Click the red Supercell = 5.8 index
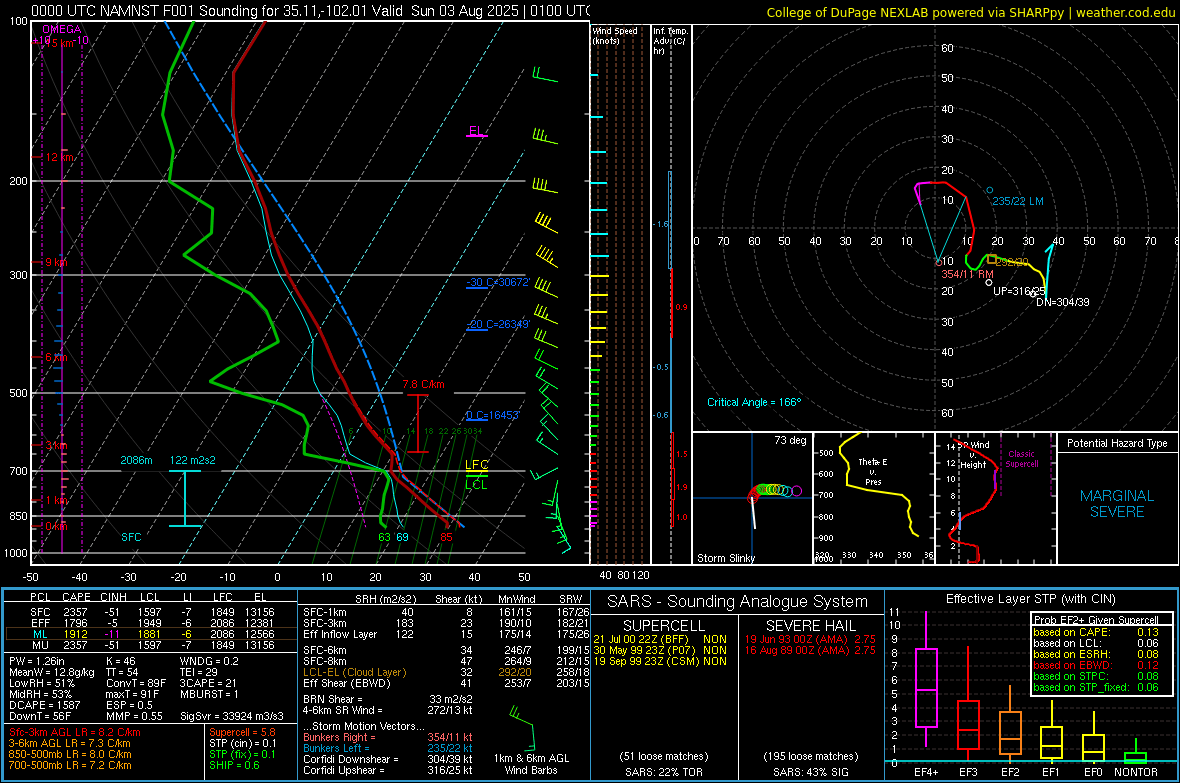This screenshot has width=1180, height=783. pyautogui.click(x=242, y=732)
